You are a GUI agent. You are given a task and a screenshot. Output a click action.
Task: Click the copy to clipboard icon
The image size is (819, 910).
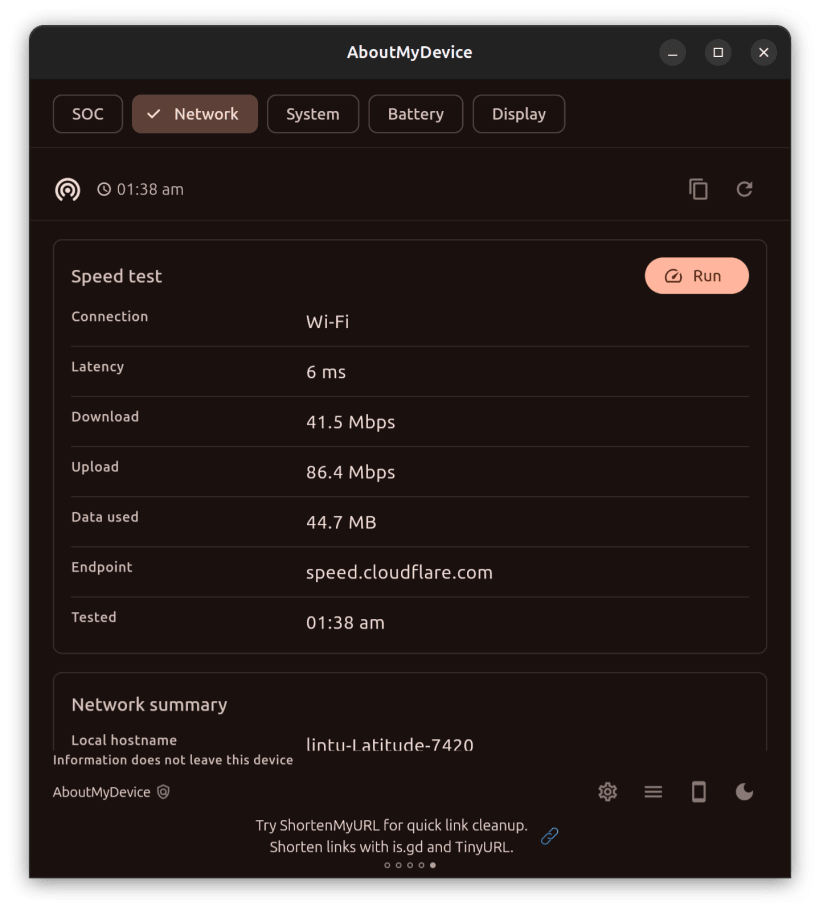[x=698, y=189]
